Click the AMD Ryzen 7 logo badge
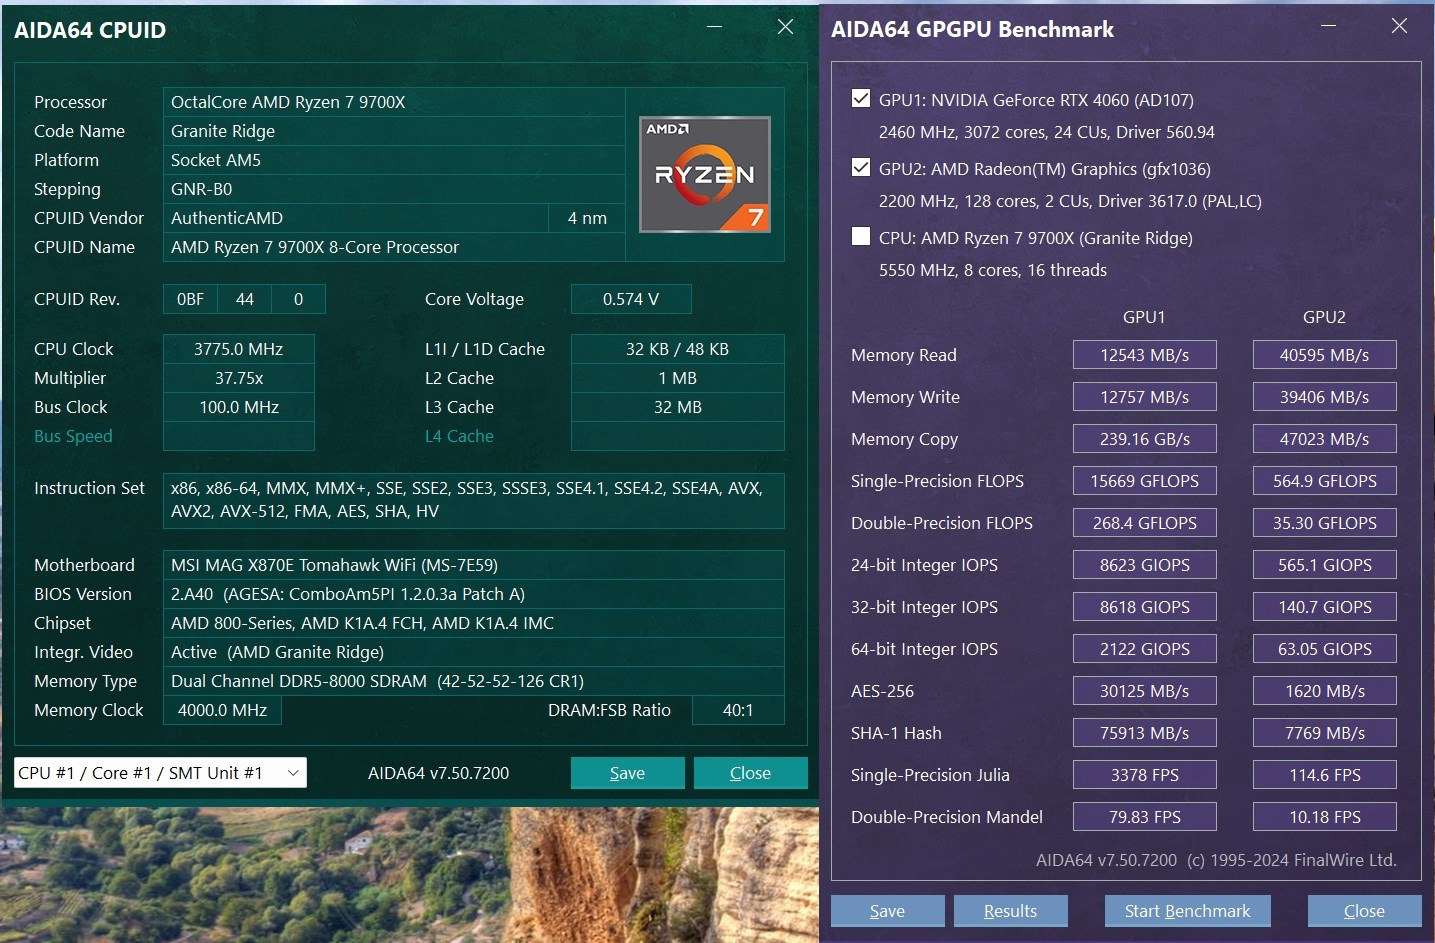Viewport: 1435px width, 943px height. pyautogui.click(x=705, y=175)
